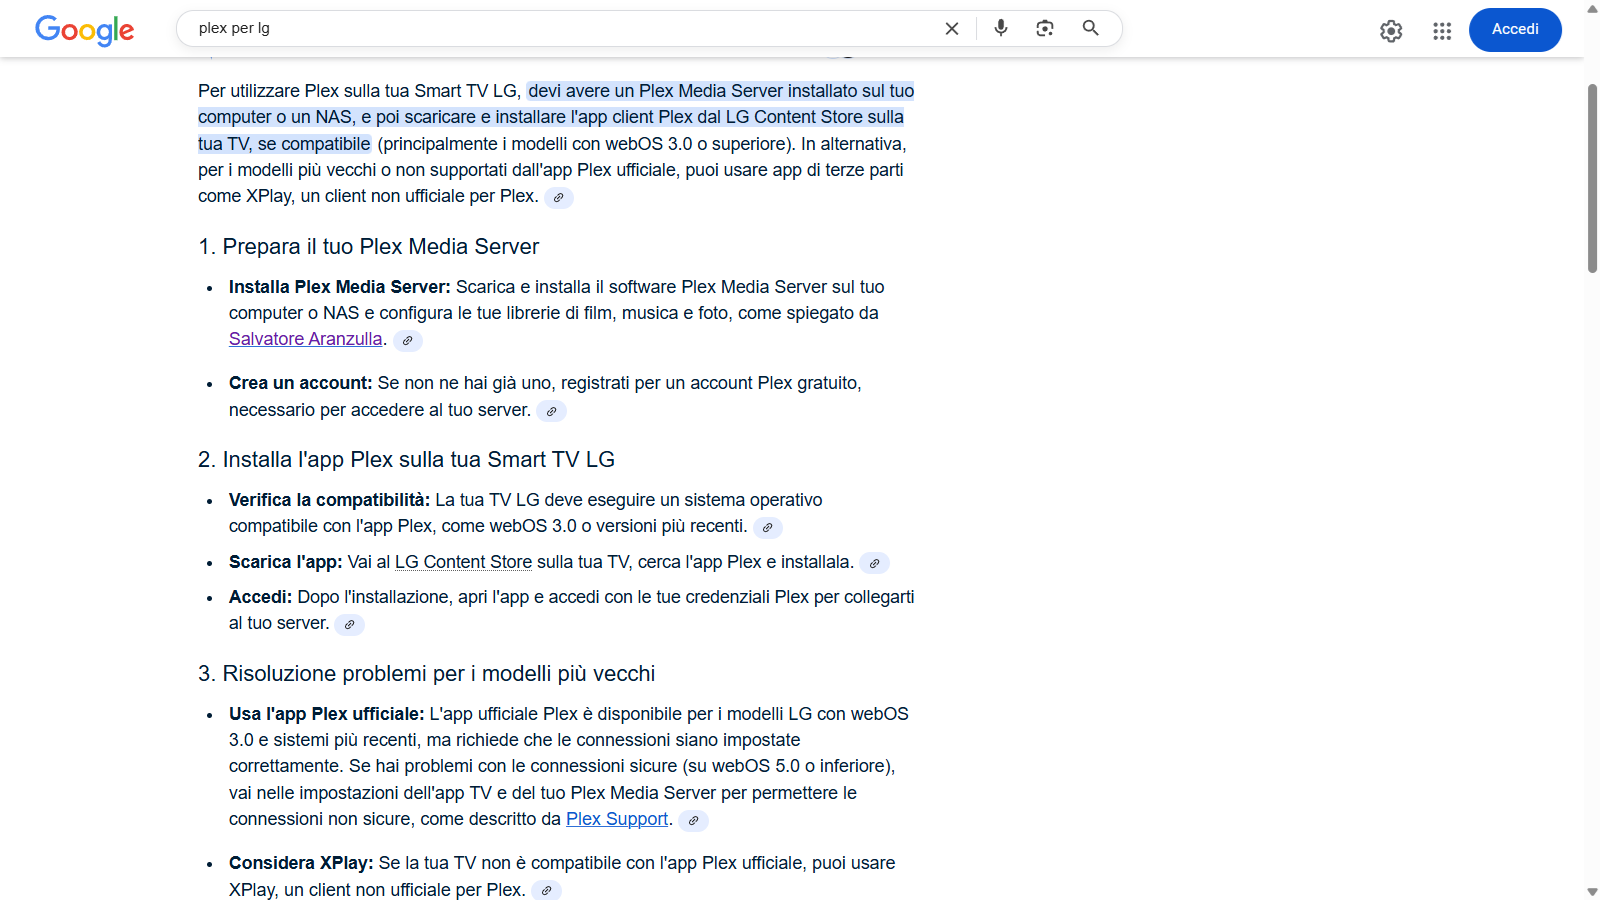
Task: Click heading '2. Installa l'app Plex sulla tua Smart TV LG'
Action: point(406,460)
